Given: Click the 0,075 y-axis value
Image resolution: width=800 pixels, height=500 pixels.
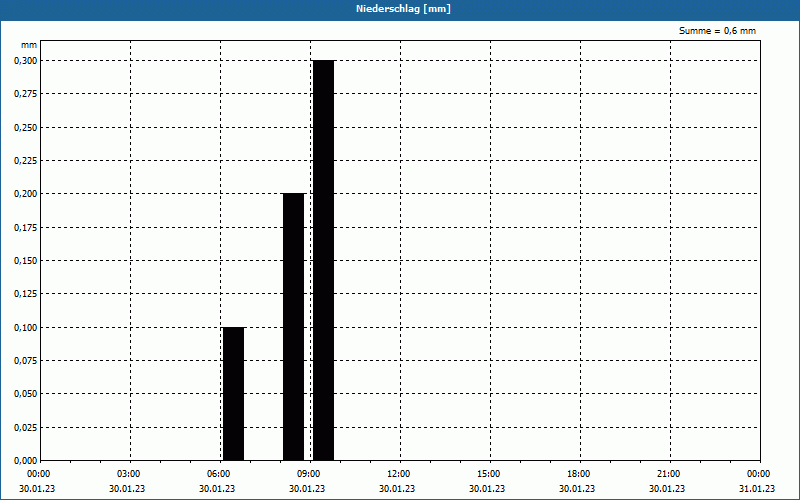Looking at the screenshot, I should tap(26, 361).
